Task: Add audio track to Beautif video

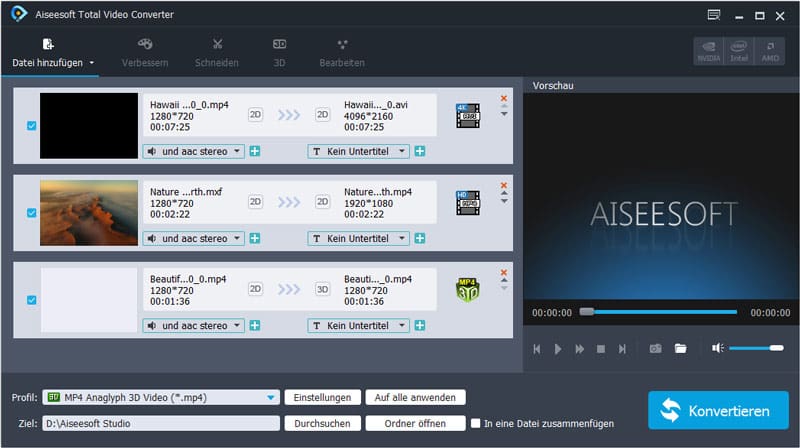Action: 255,326
